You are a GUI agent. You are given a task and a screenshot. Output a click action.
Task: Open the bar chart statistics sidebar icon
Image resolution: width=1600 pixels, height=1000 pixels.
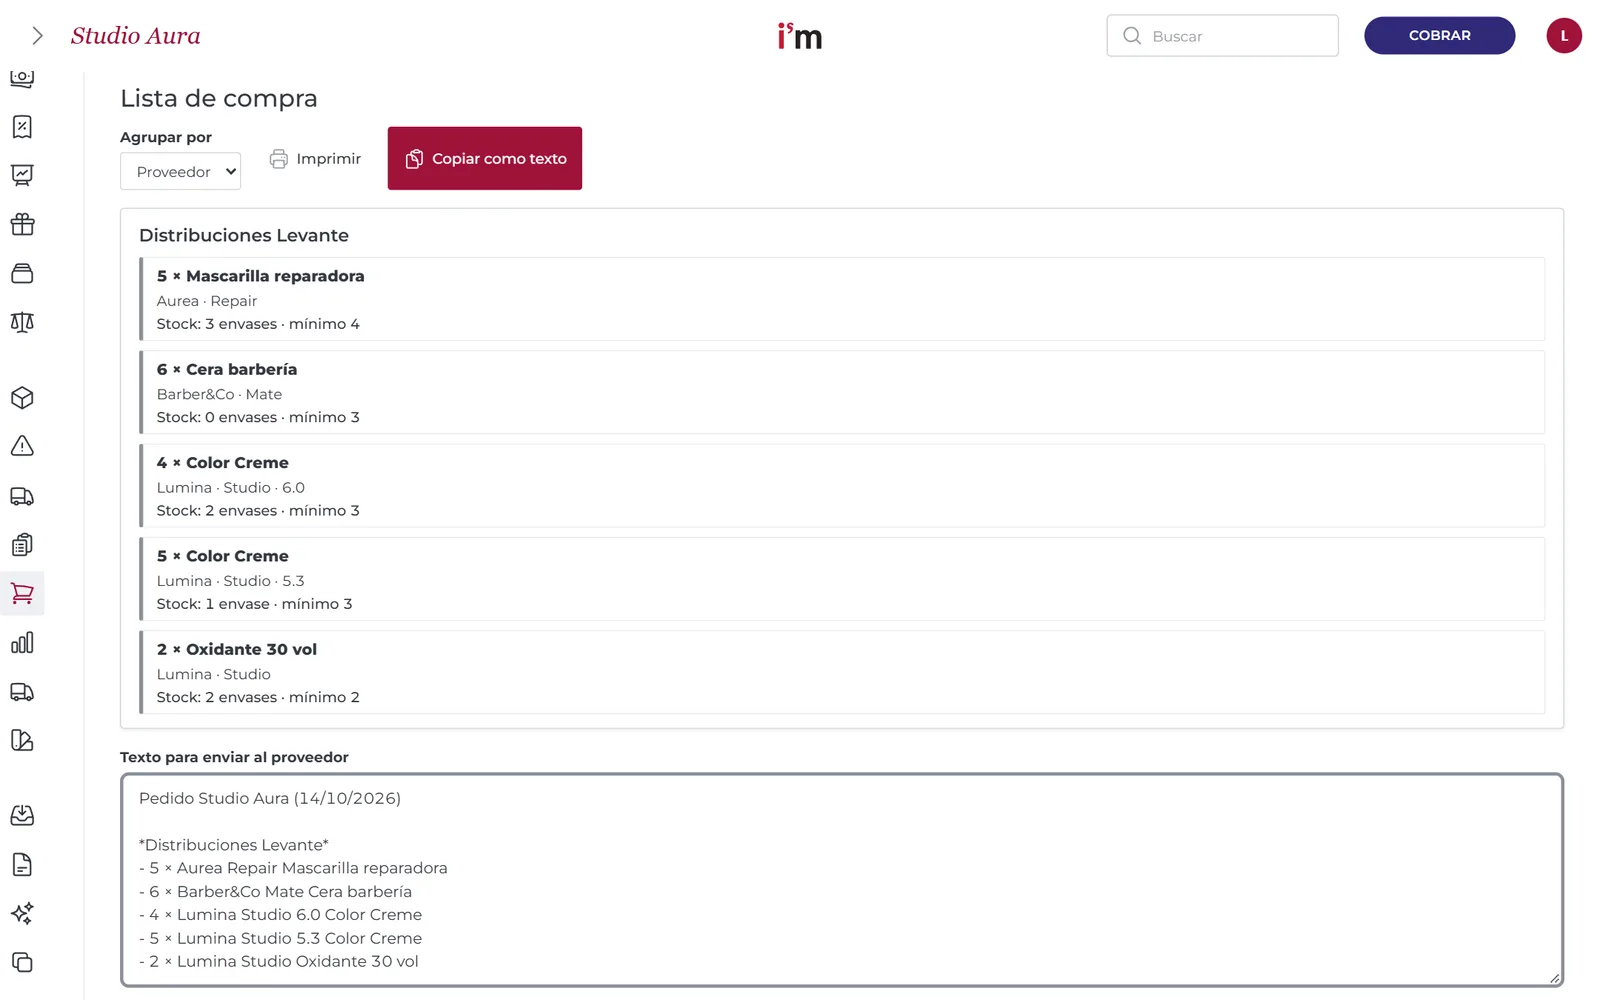pos(22,643)
